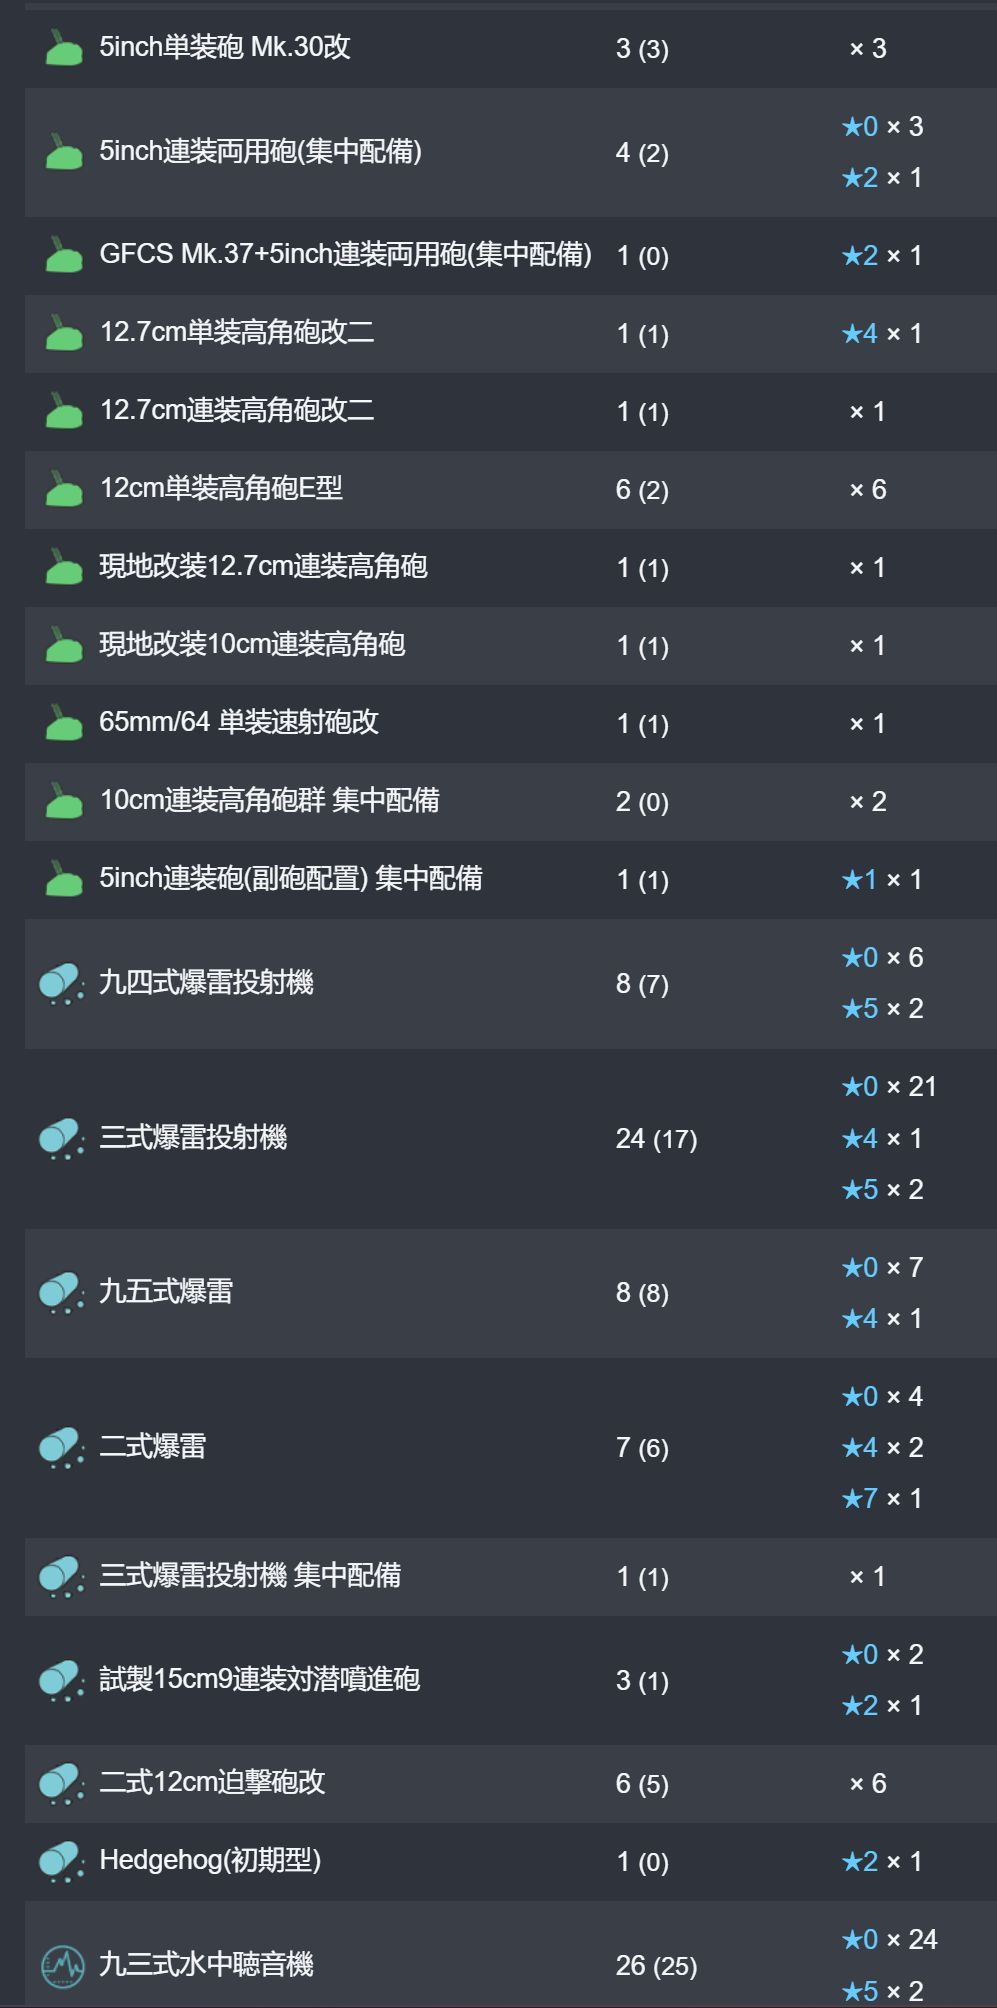Image resolution: width=997 pixels, height=2008 pixels.
Task: Click the depth charge icon for 三式爆雷投射機
Action: pyautogui.click(x=62, y=1138)
